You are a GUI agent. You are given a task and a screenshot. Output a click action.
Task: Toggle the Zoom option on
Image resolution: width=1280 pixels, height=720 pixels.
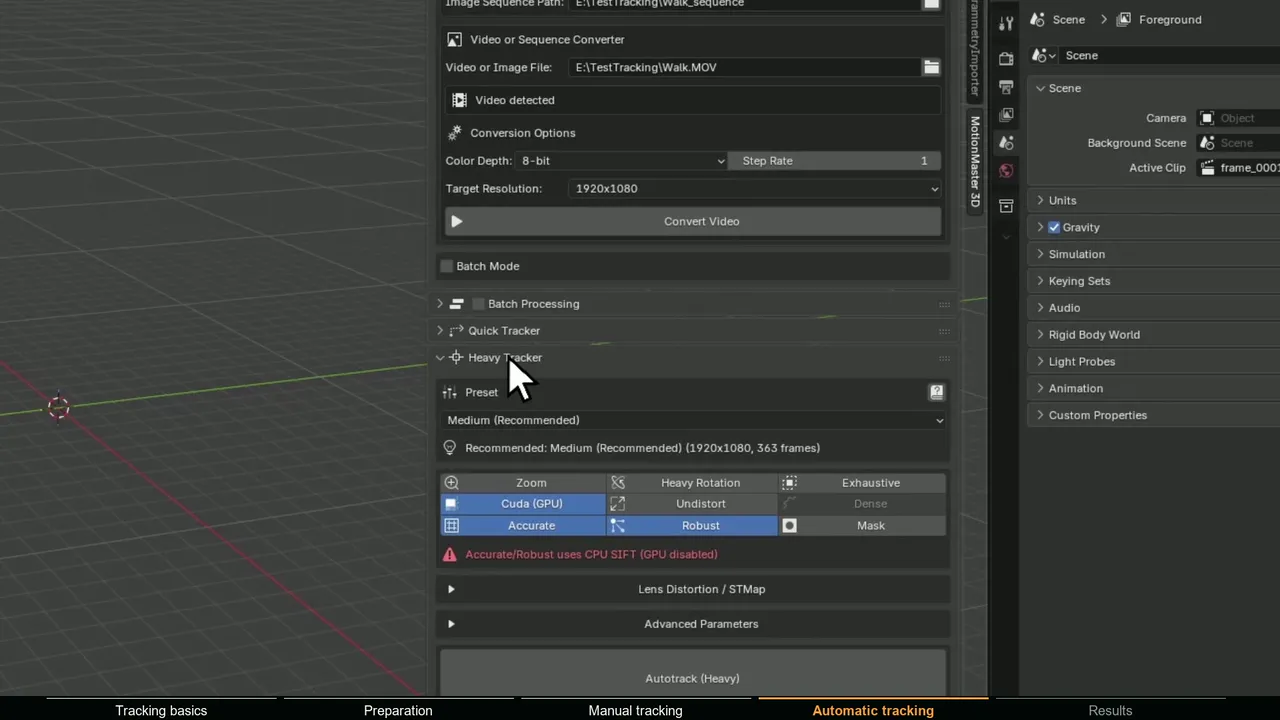tap(523, 483)
